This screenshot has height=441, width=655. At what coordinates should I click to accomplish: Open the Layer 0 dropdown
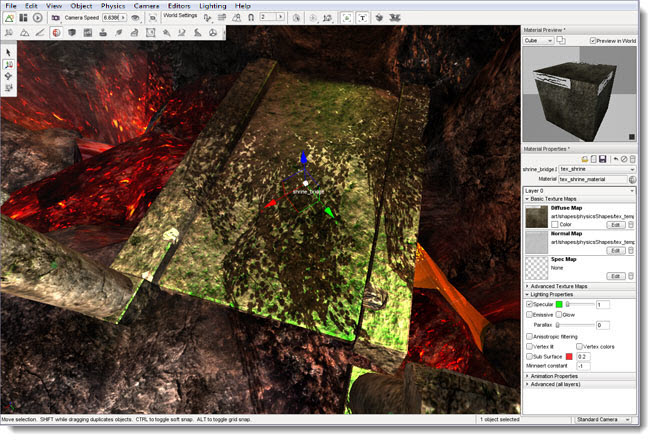578,189
